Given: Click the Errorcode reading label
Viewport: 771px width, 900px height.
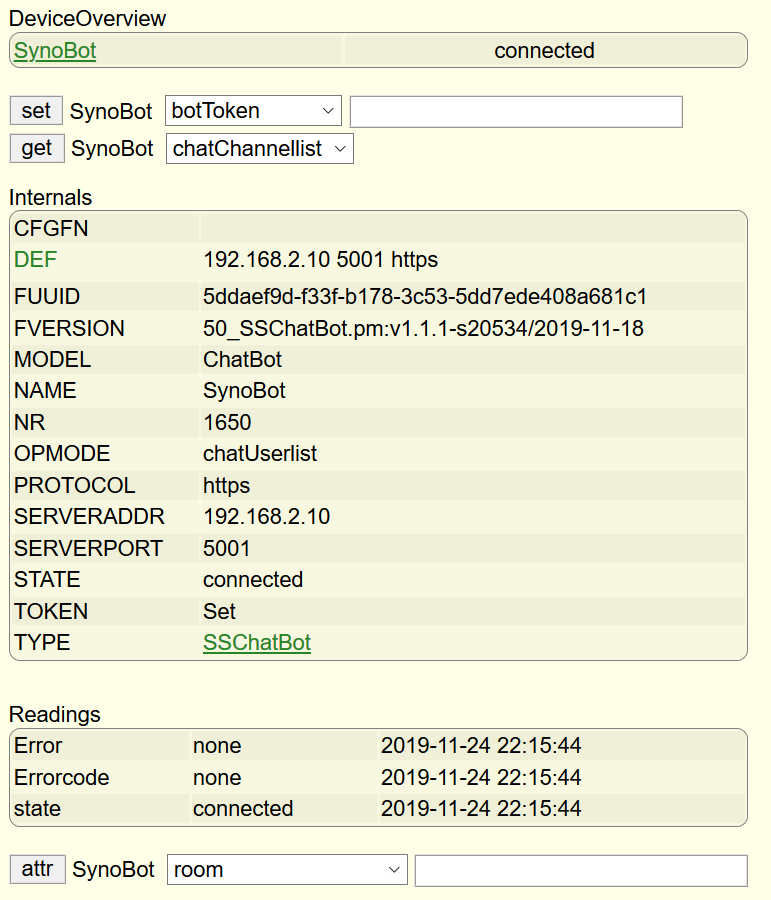Looking at the screenshot, I should (x=61, y=778).
